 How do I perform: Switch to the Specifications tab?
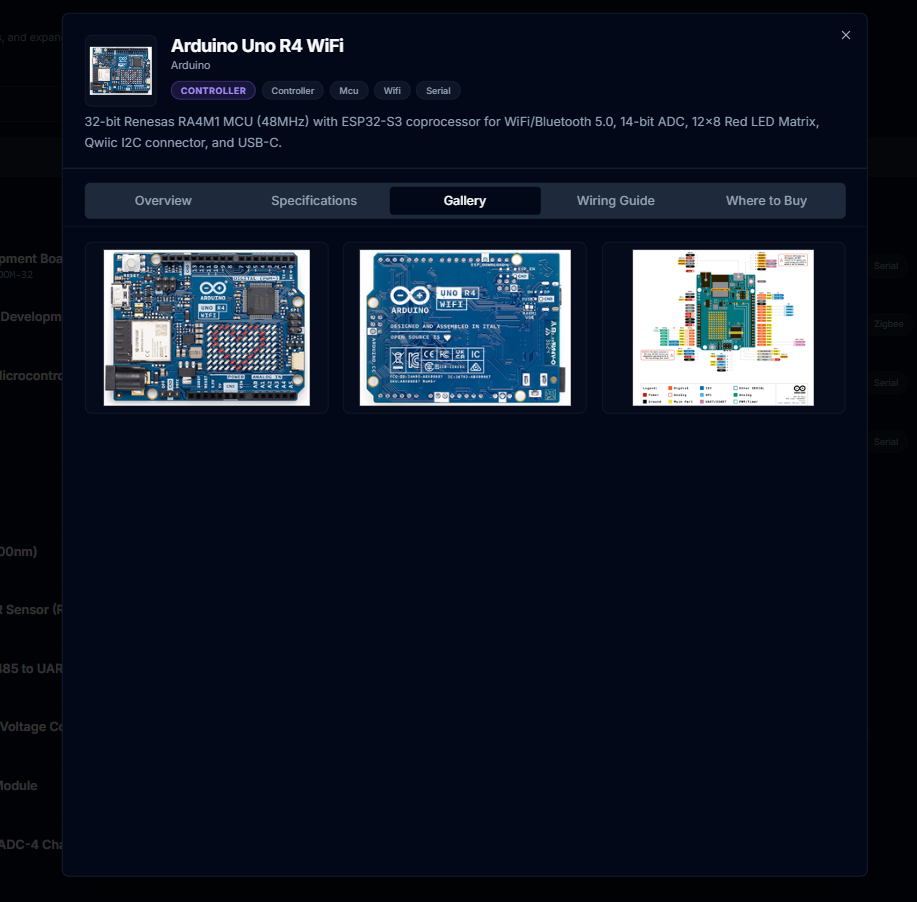point(314,201)
